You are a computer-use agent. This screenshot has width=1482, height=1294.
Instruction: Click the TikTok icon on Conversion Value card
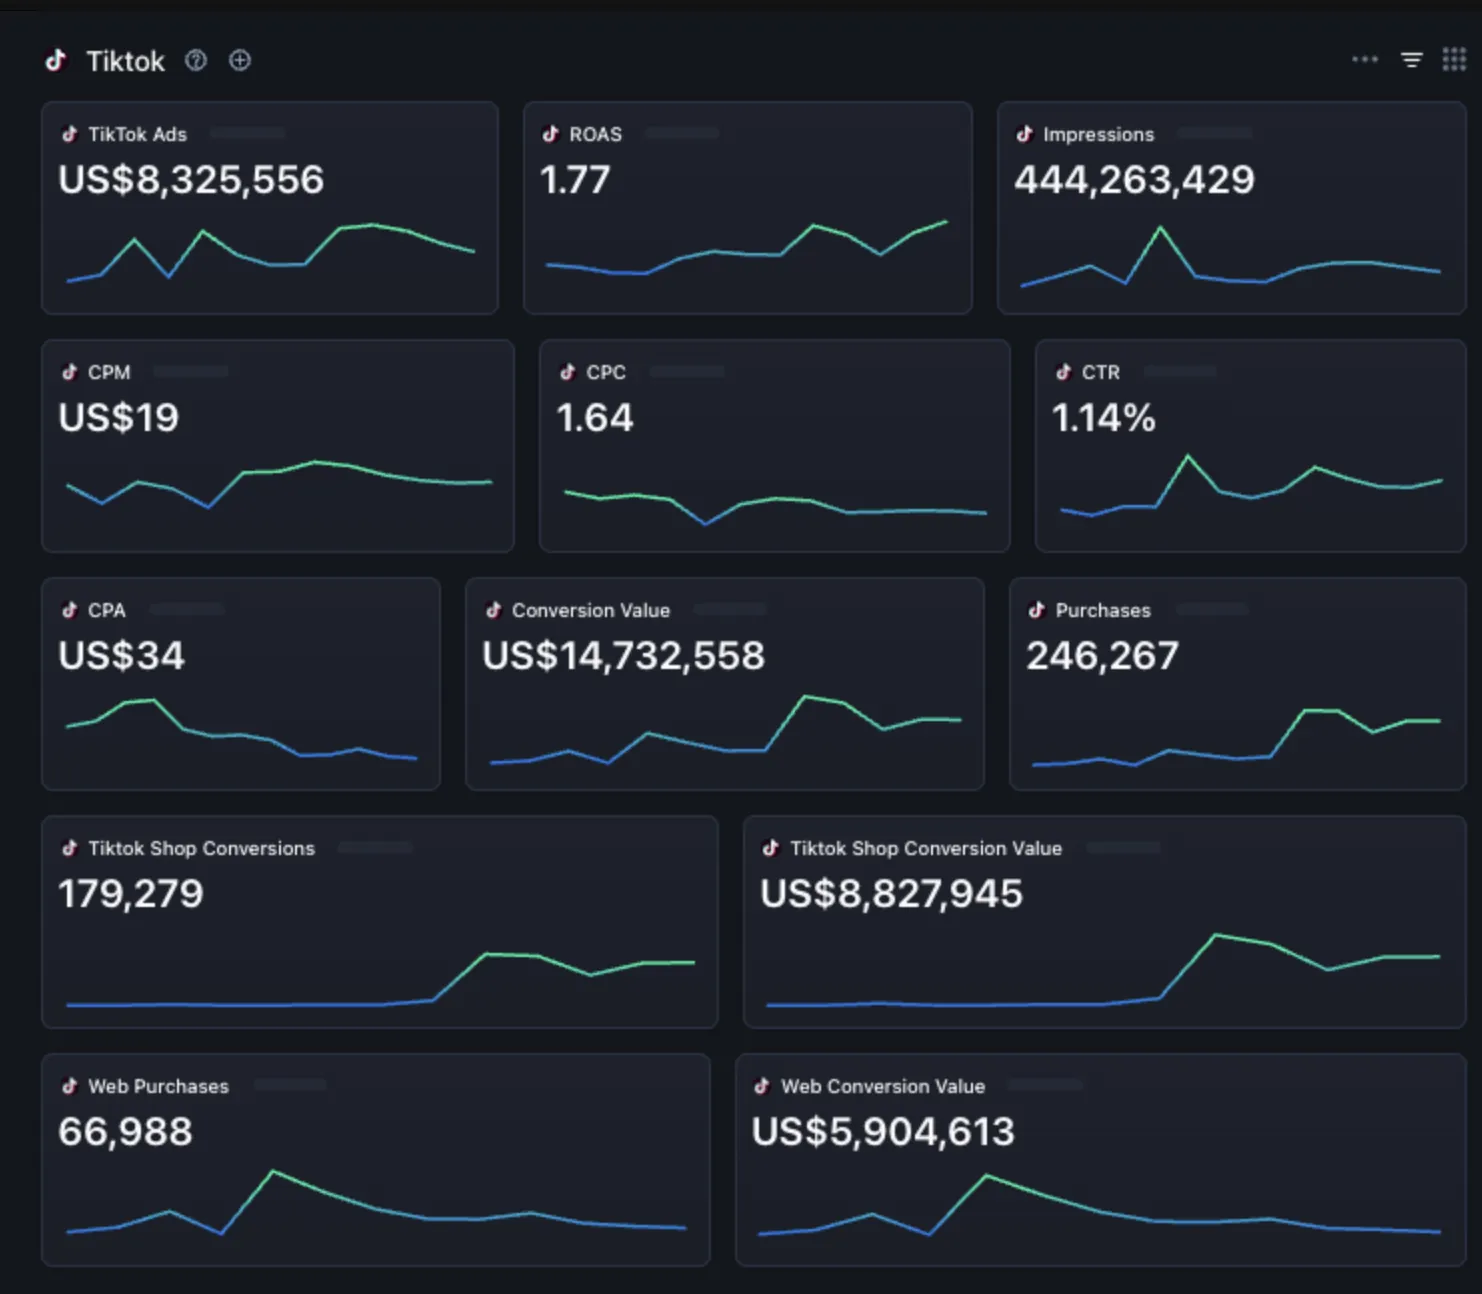point(494,610)
